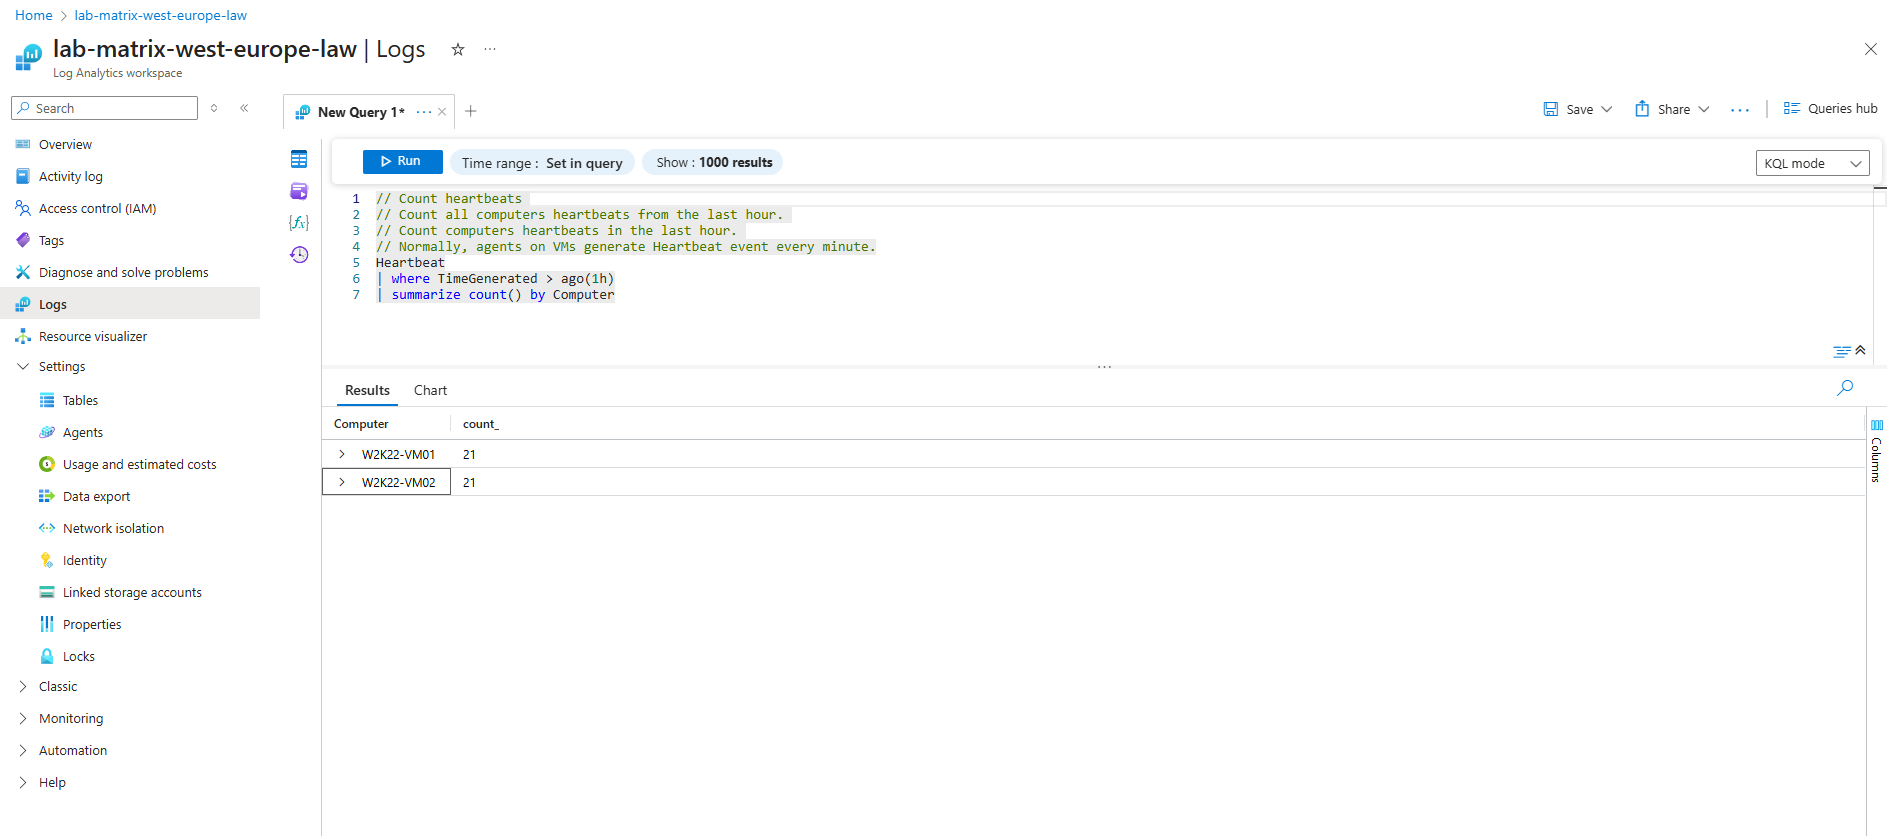Open the KQL mode dropdown
Viewport: 1900px width, 836px height.
click(x=1812, y=163)
